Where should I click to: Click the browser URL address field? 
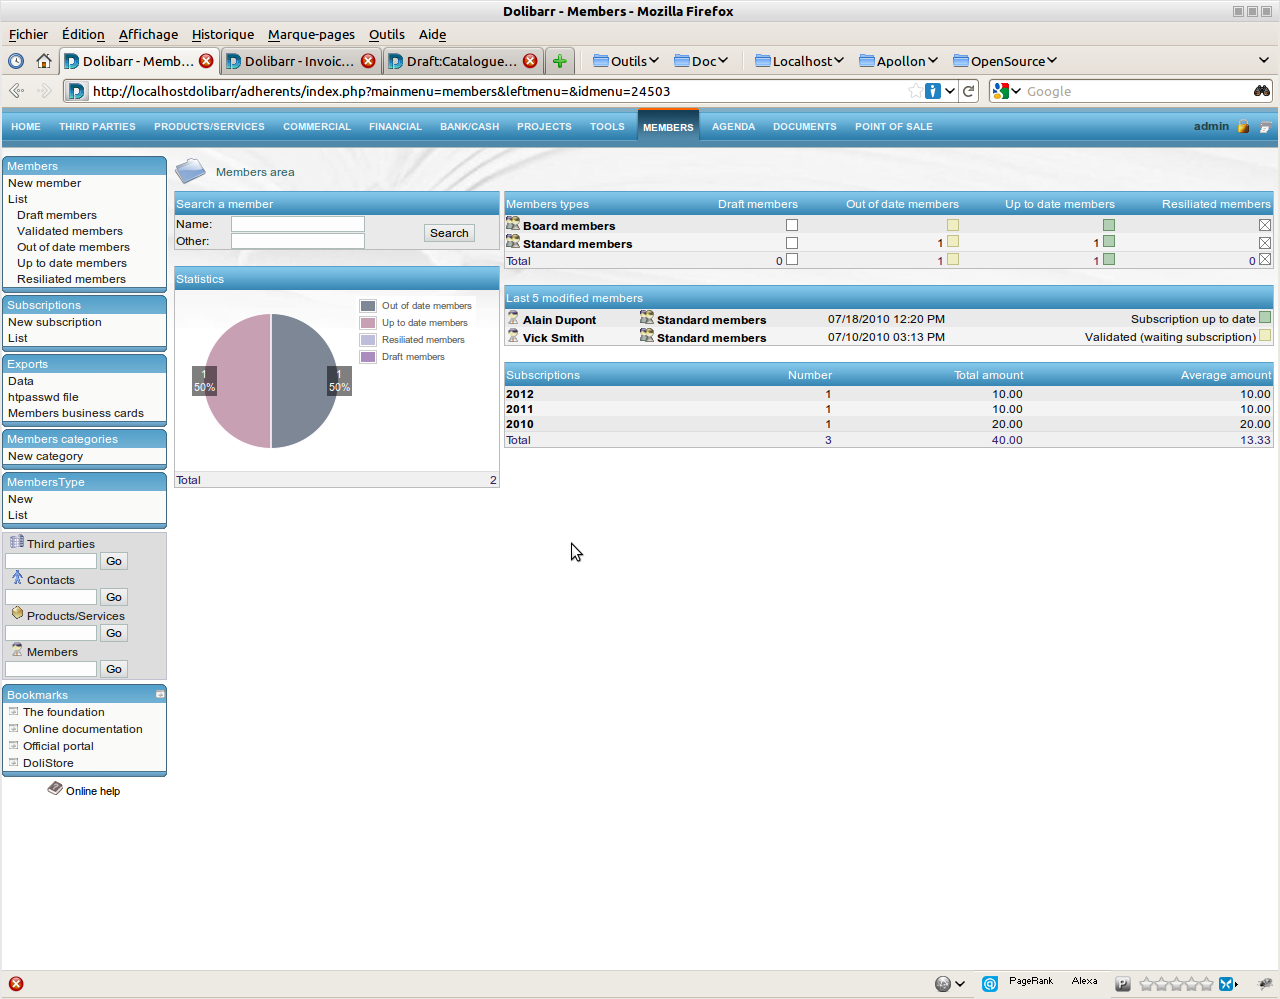click(498, 91)
